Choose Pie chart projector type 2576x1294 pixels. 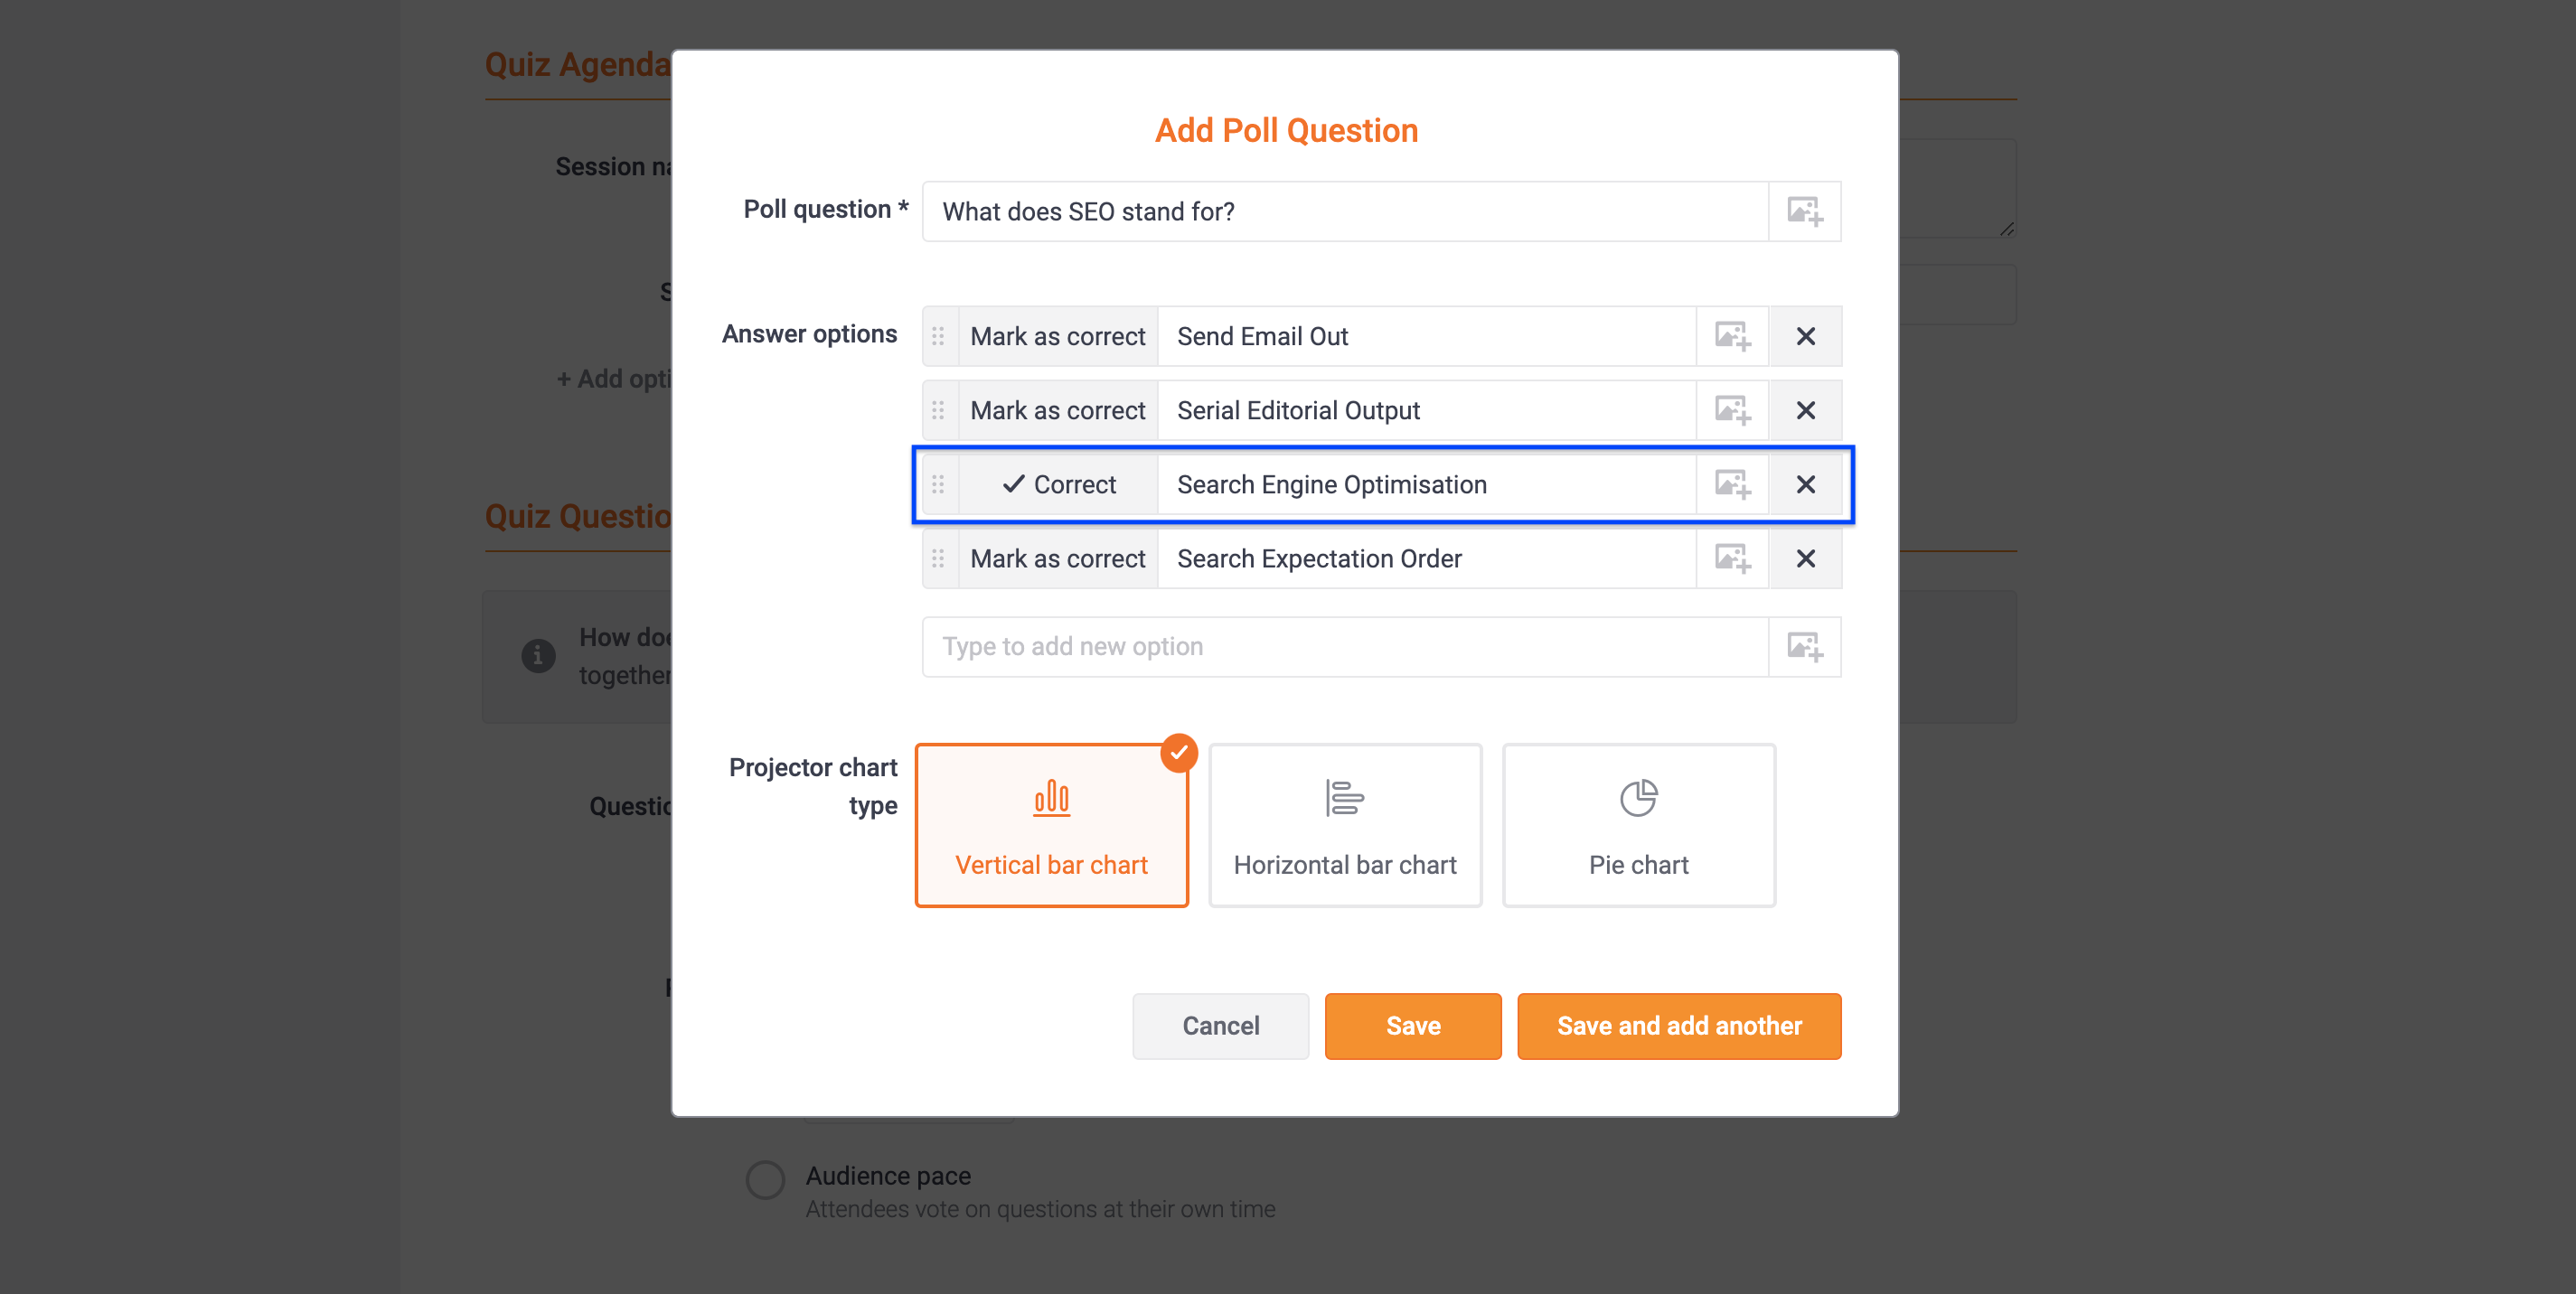(x=1638, y=825)
